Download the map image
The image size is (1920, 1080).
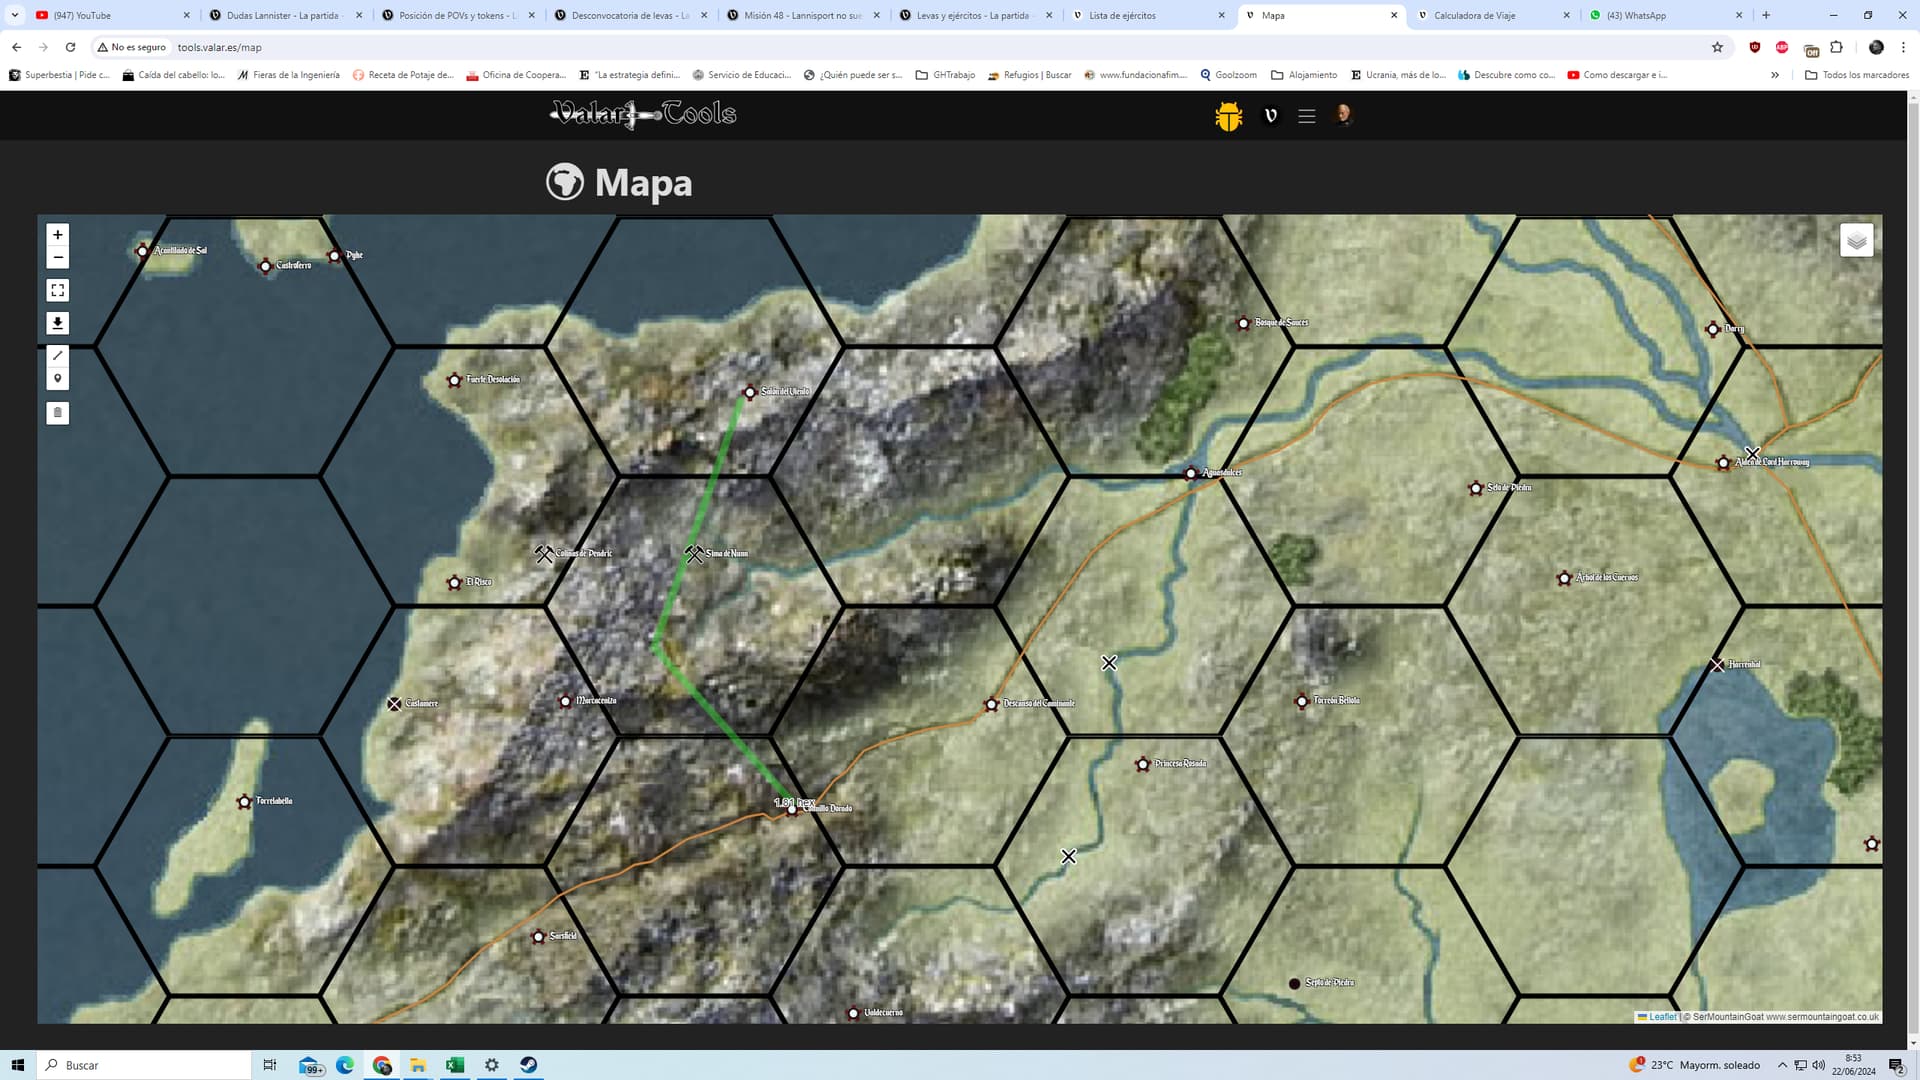point(58,323)
